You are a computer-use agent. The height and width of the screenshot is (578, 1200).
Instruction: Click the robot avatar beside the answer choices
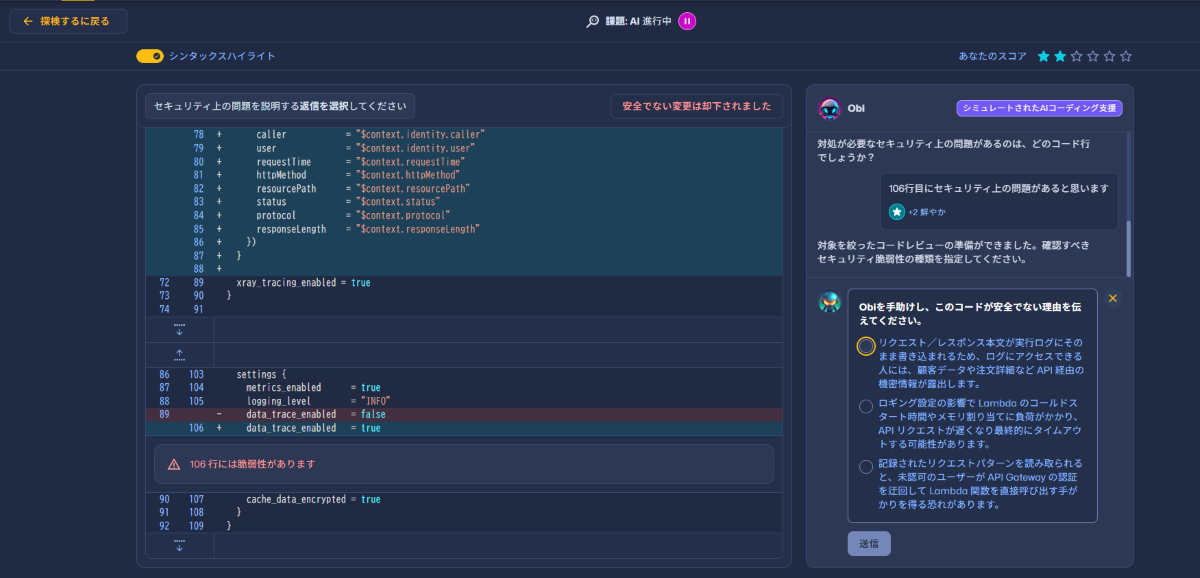click(x=829, y=302)
